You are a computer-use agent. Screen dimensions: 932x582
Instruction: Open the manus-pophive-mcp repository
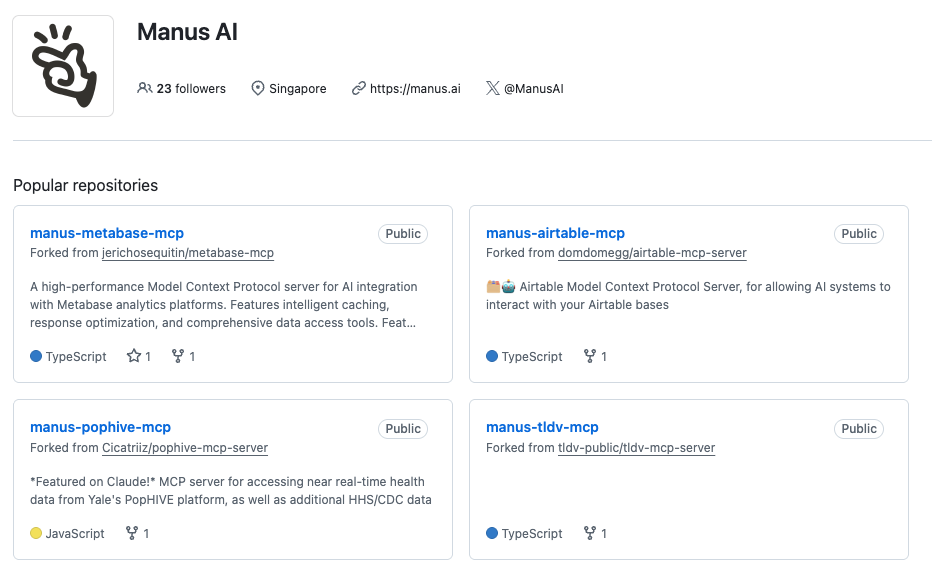pos(100,428)
